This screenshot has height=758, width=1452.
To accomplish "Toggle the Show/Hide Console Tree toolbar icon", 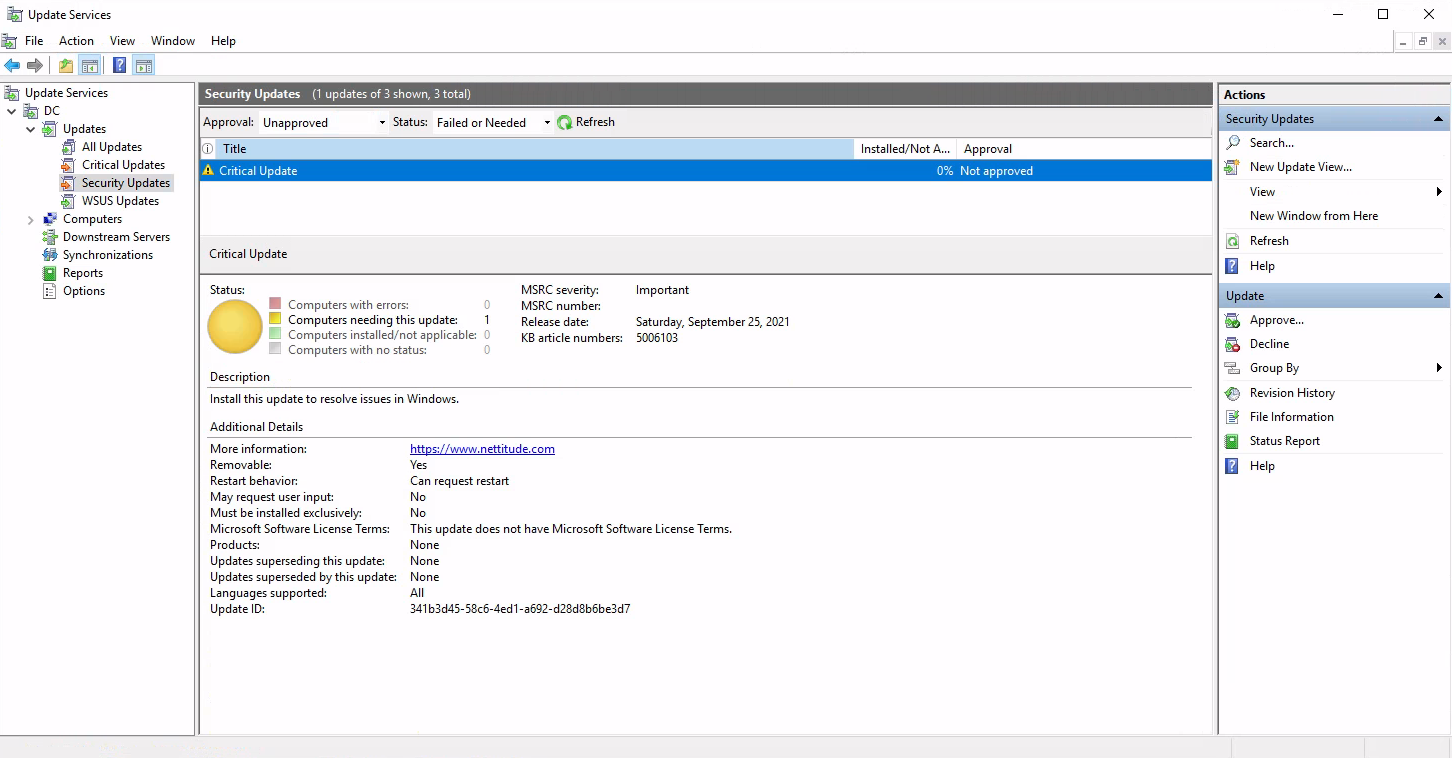I will tap(90, 66).
